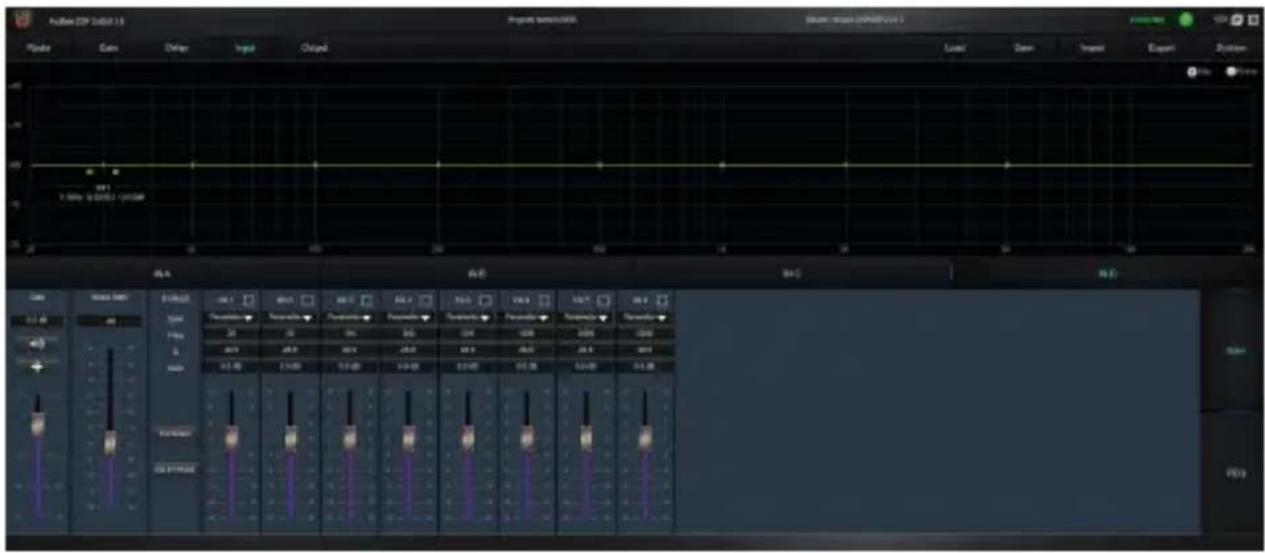The width and height of the screenshot is (1265, 553).
Task: Click the Load button in top bar
Action: [x=954, y=48]
